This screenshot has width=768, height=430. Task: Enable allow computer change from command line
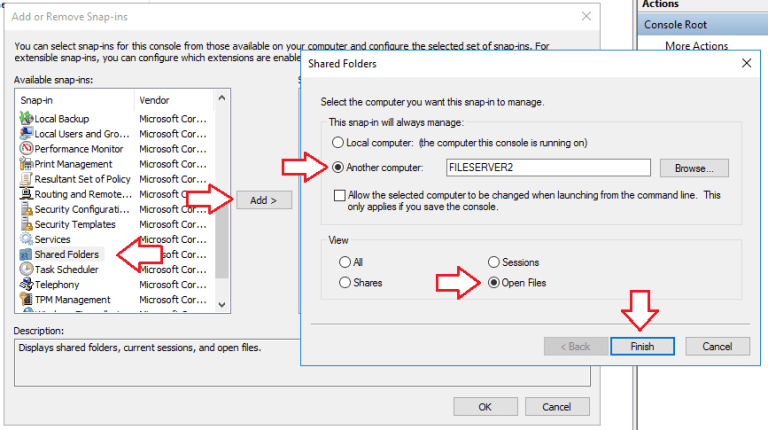tap(341, 195)
